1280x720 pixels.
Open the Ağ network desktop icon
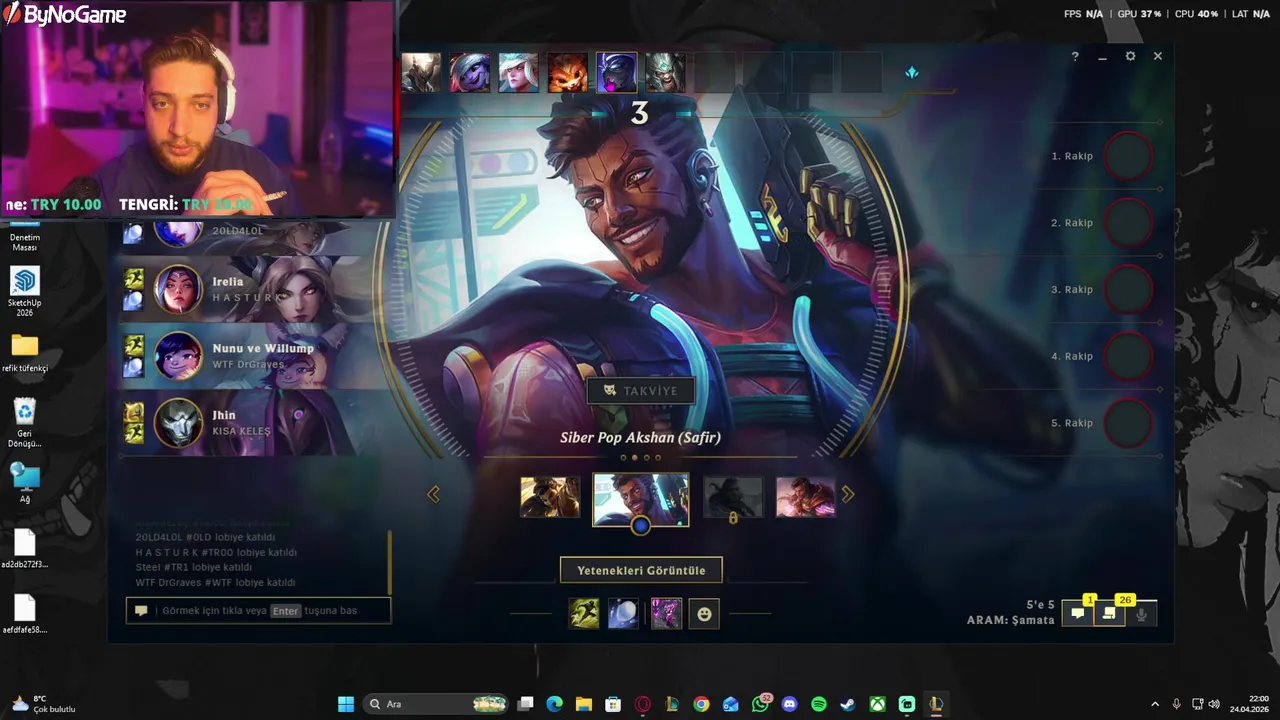click(25, 483)
